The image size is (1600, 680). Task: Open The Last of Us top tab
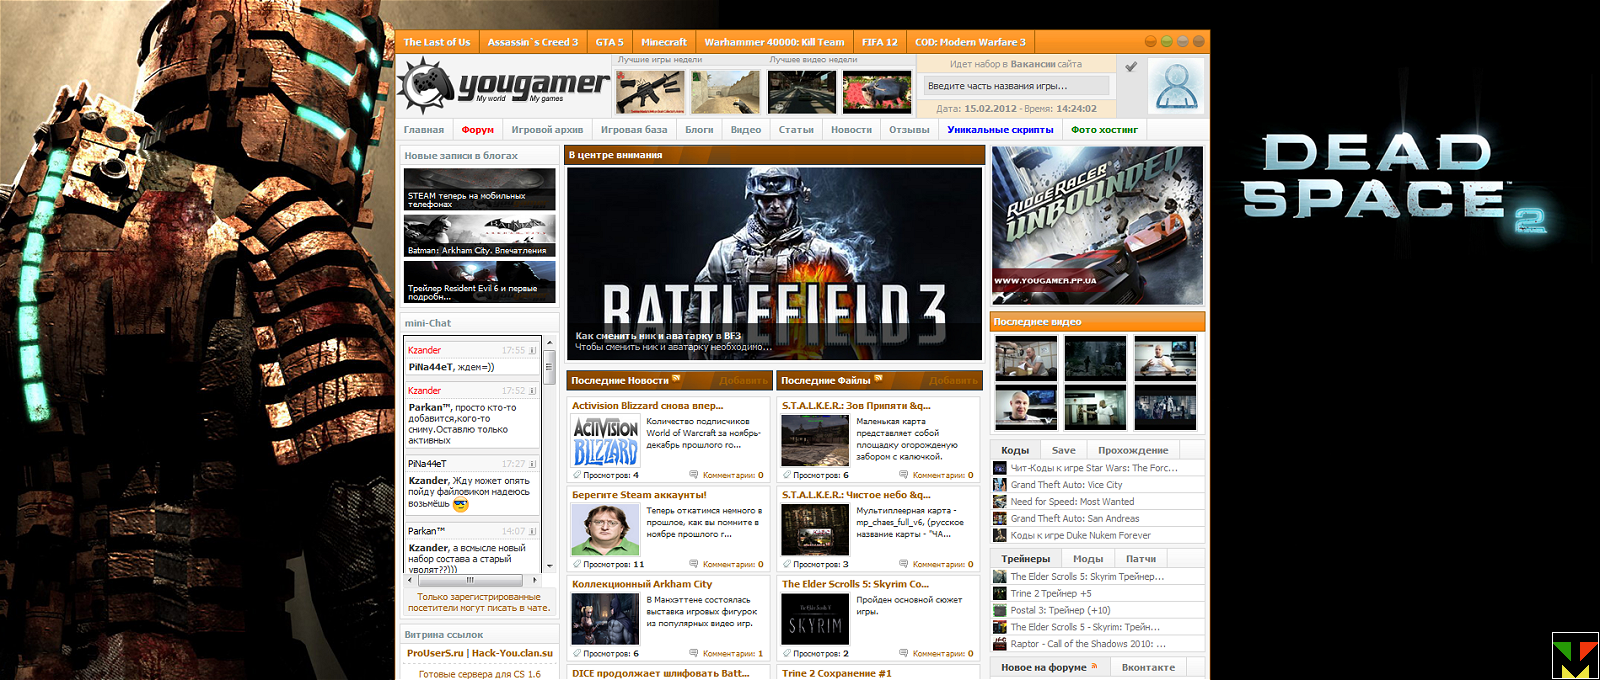click(437, 42)
